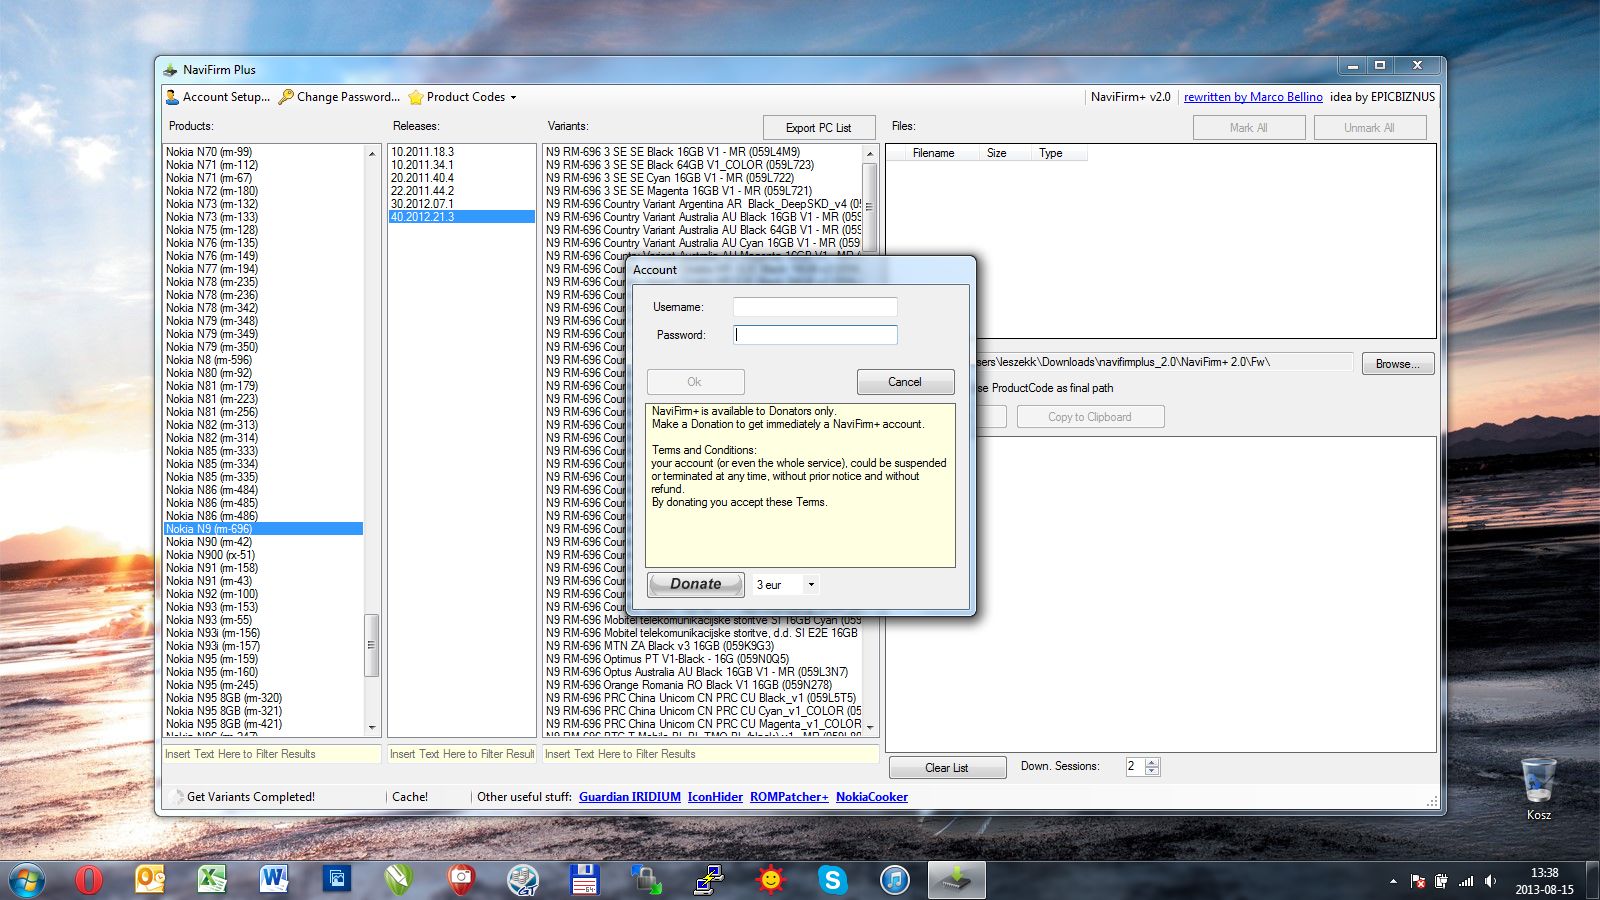Select release 40.2012.21.3
The width and height of the screenshot is (1600, 900).
[462, 217]
